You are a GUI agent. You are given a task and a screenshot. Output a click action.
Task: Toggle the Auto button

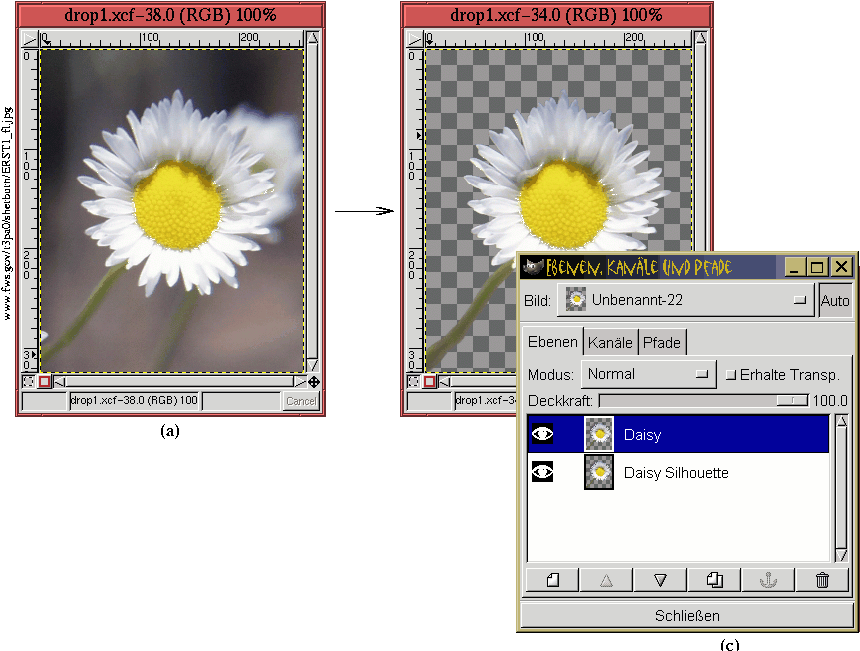click(x=834, y=299)
